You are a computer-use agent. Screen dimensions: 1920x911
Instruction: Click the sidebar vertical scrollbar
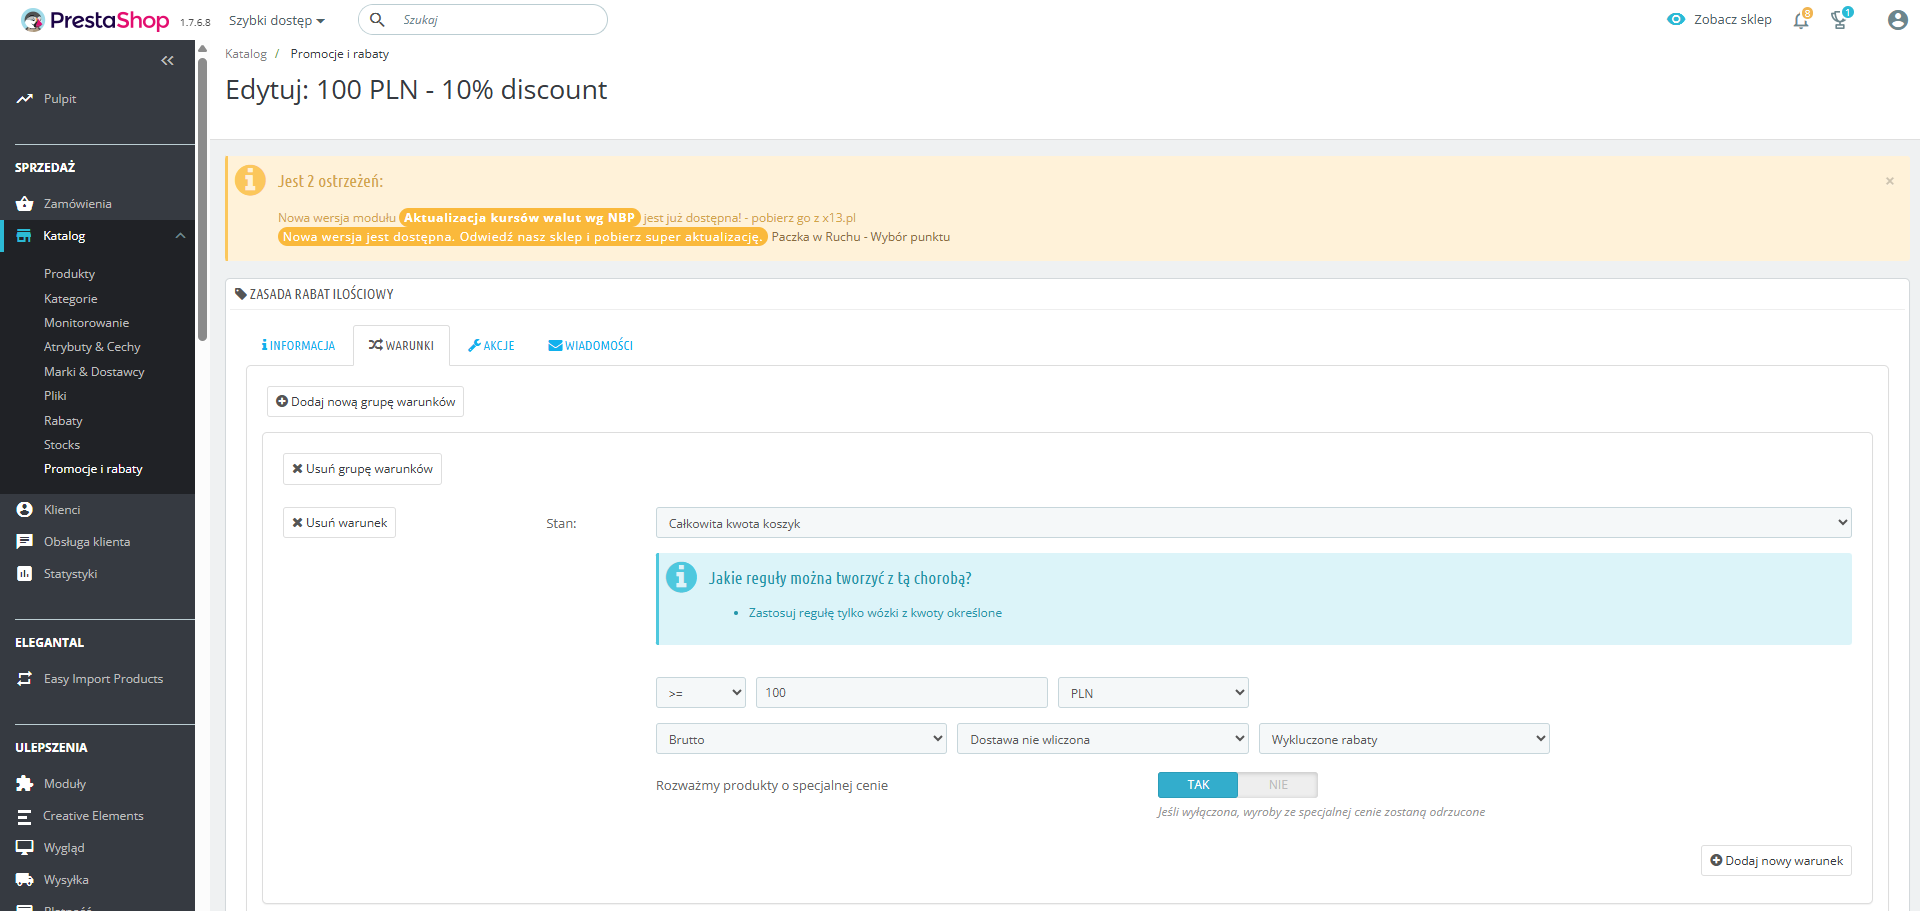(202, 200)
